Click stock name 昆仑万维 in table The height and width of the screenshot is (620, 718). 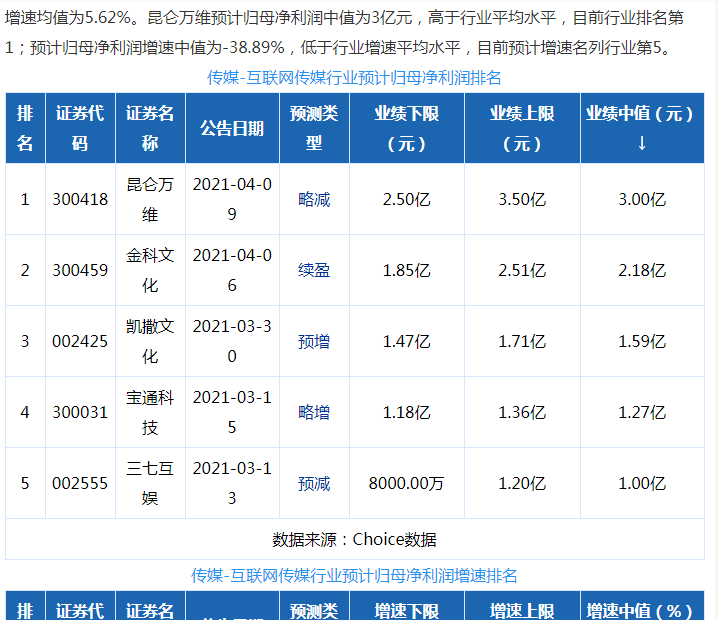[150, 200]
